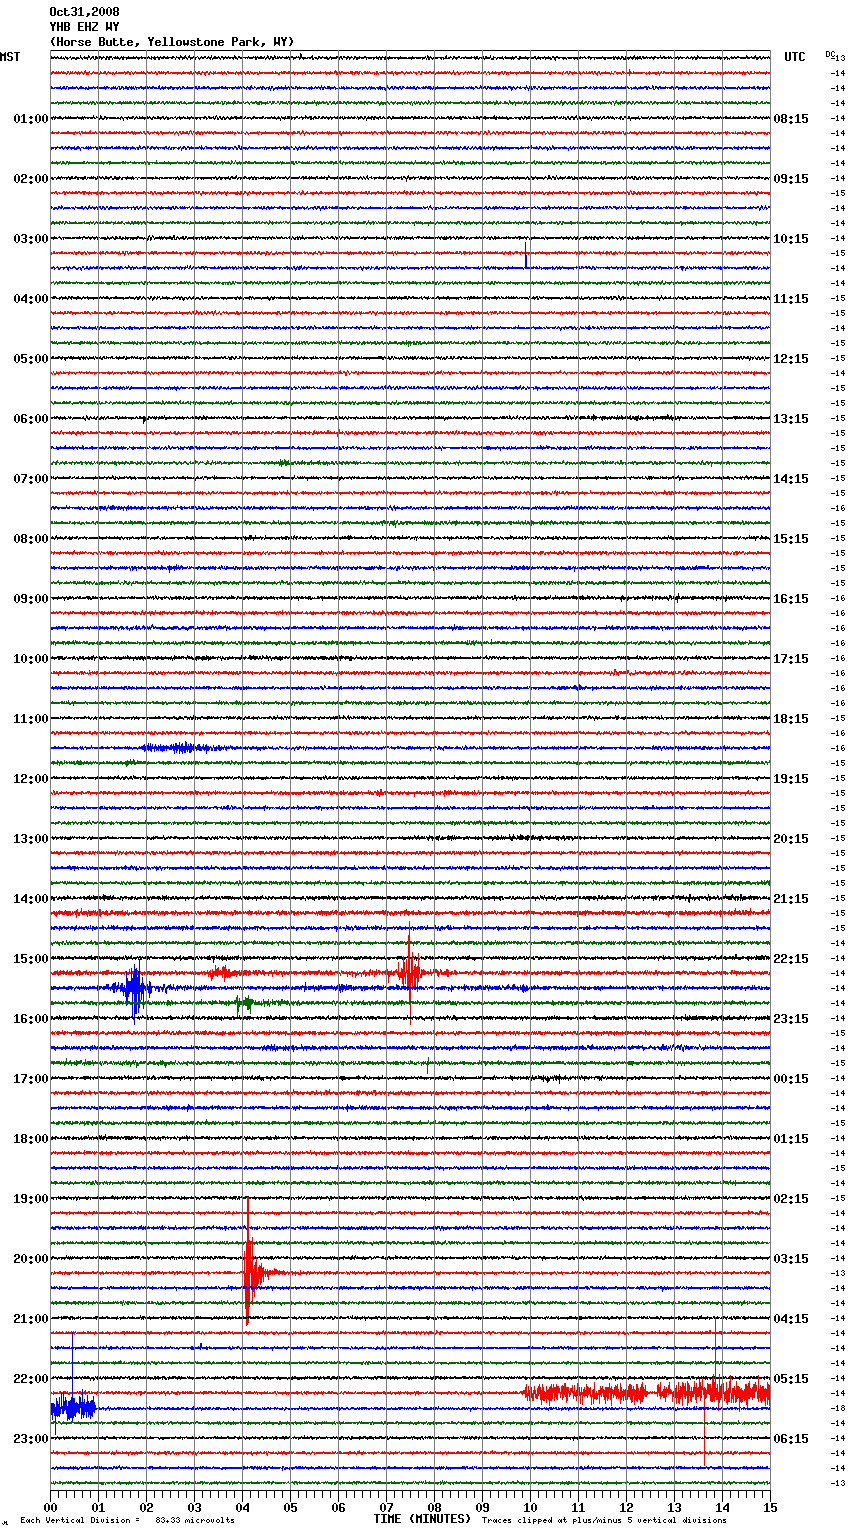Click minute tick label '02' on the time axis

pos(146,1508)
